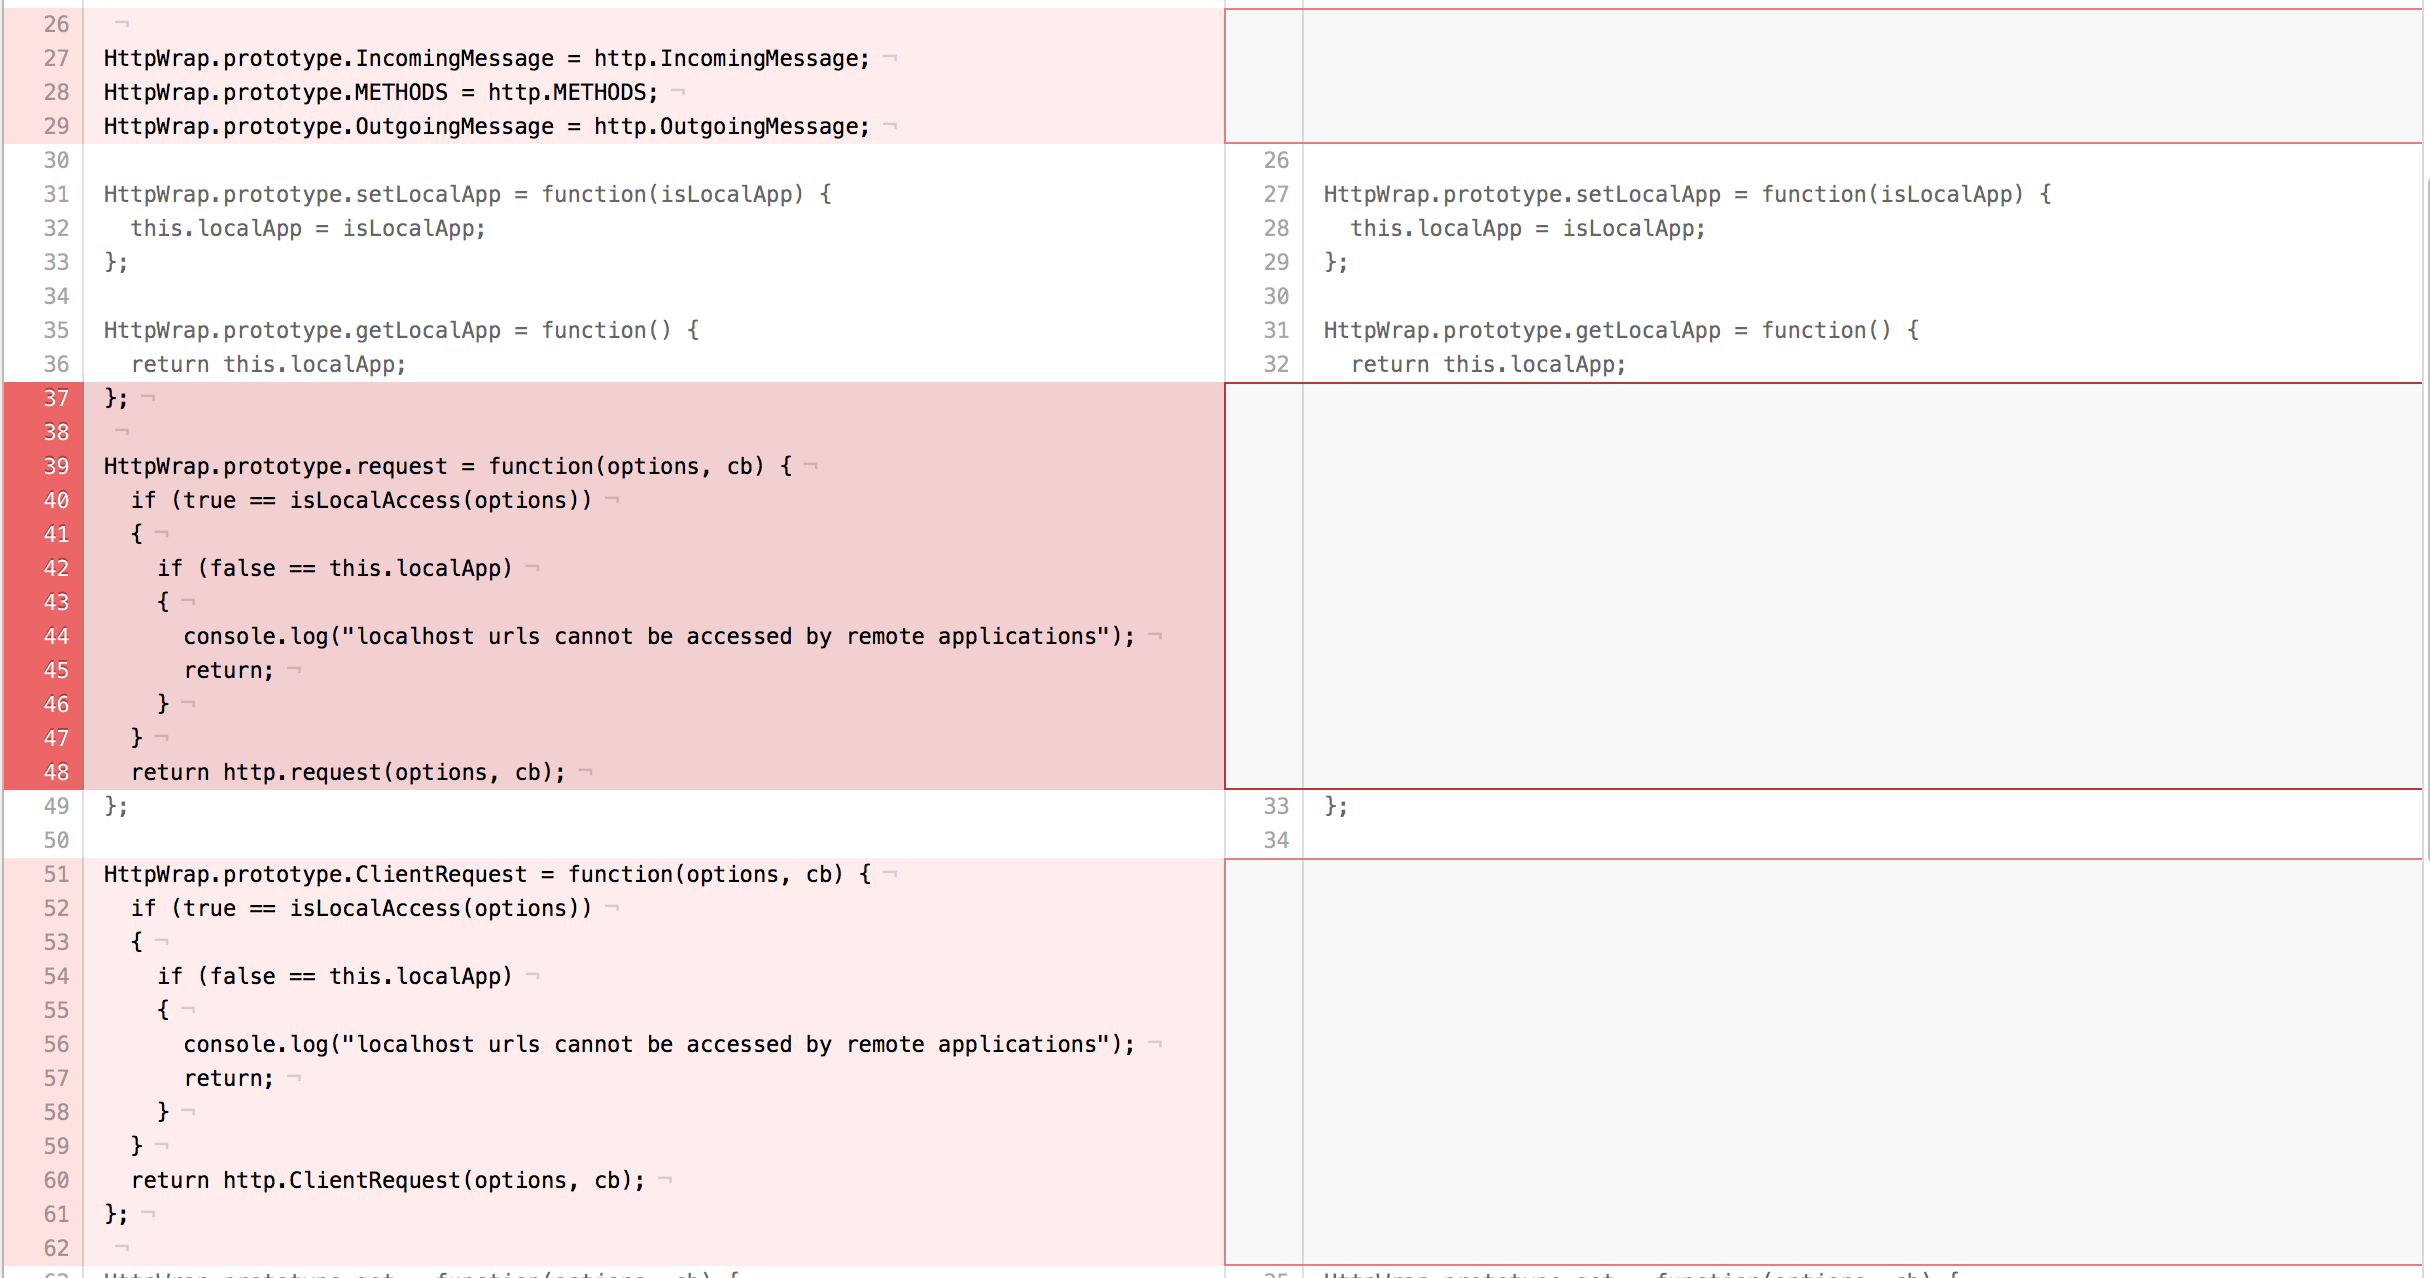
Task: Click getLocalApp function line in the right pane
Action: click(x=1620, y=330)
